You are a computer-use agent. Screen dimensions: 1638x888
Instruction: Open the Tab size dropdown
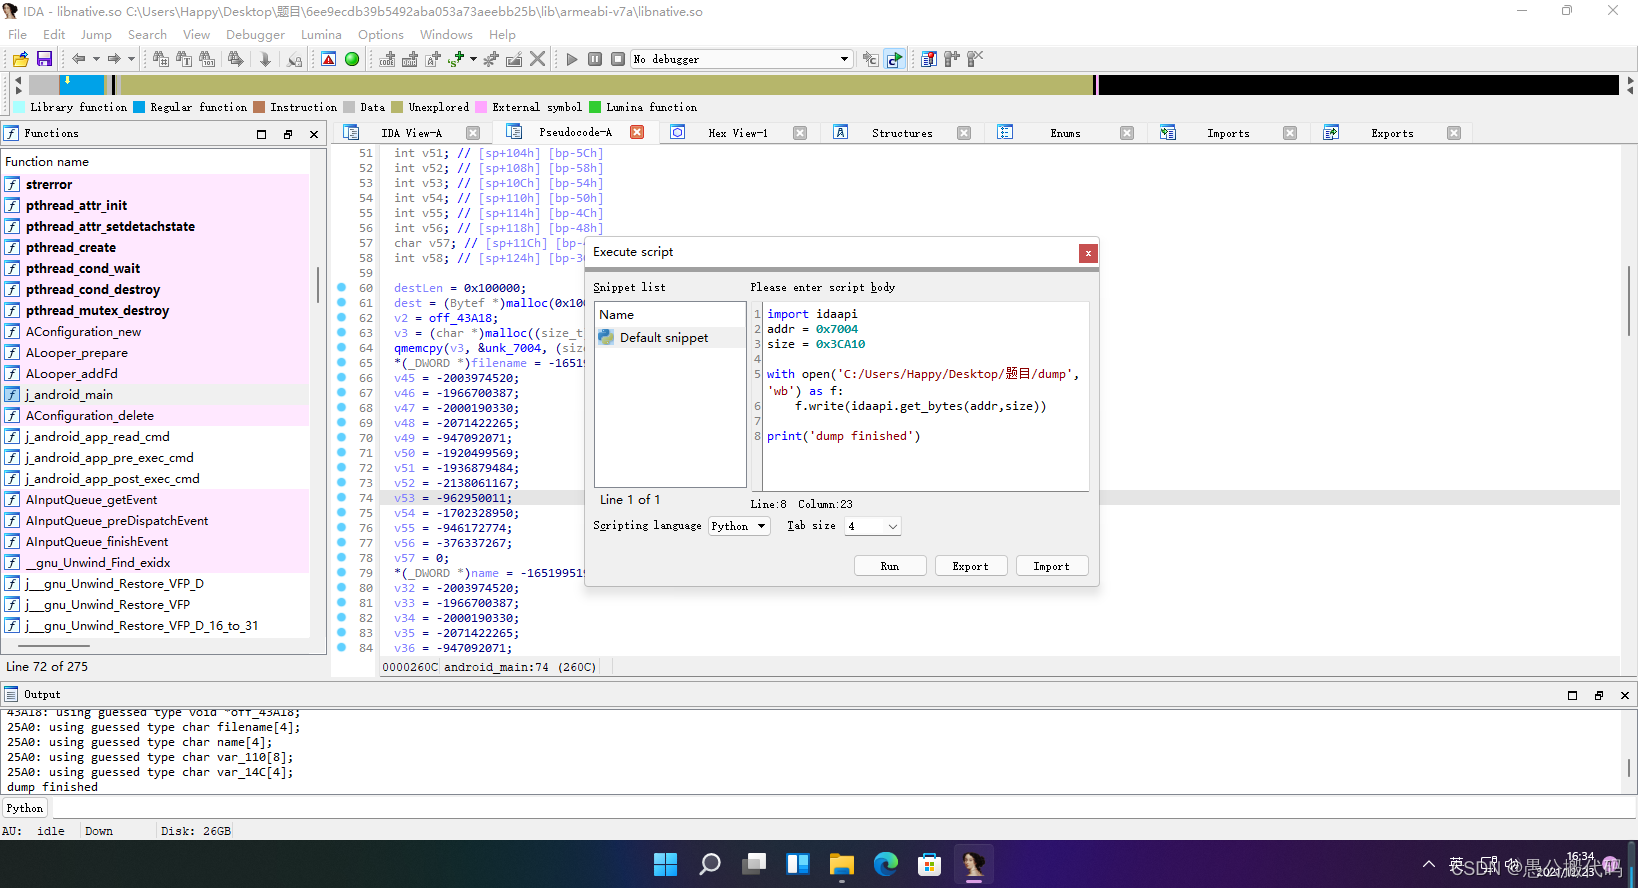point(873,526)
